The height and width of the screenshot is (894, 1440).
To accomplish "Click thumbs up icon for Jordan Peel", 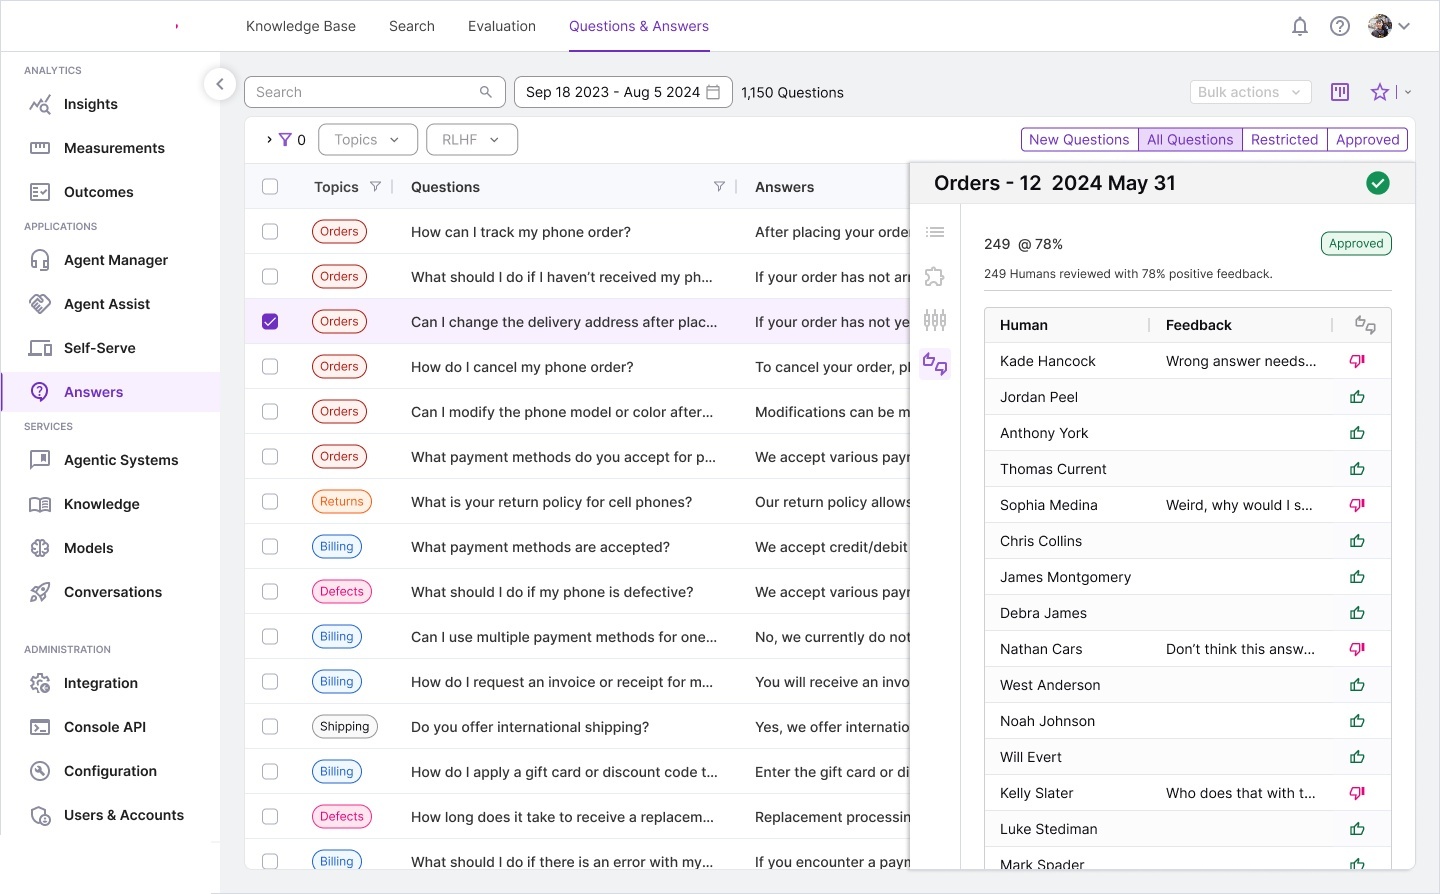I will [1357, 397].
